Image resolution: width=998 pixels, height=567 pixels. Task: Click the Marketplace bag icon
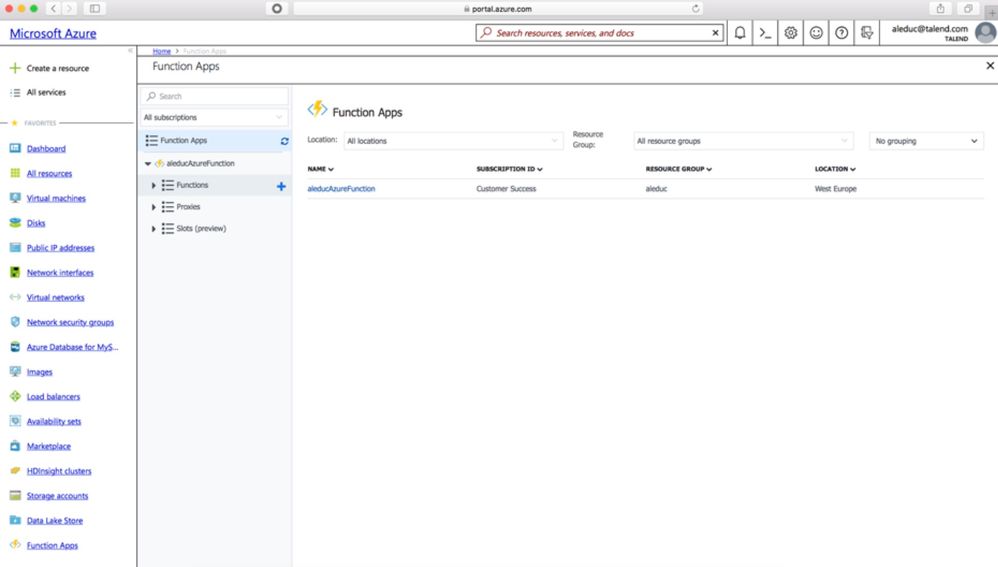click(15, 446)
